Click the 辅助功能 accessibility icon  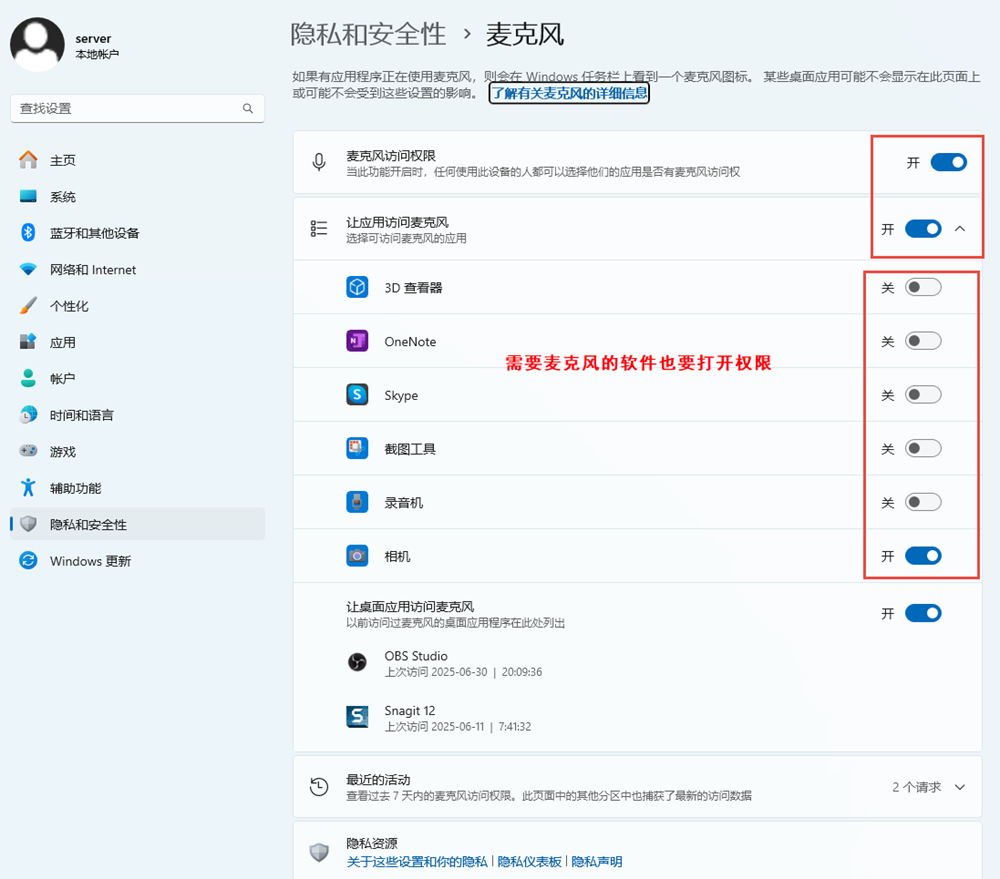coord(28,487)
